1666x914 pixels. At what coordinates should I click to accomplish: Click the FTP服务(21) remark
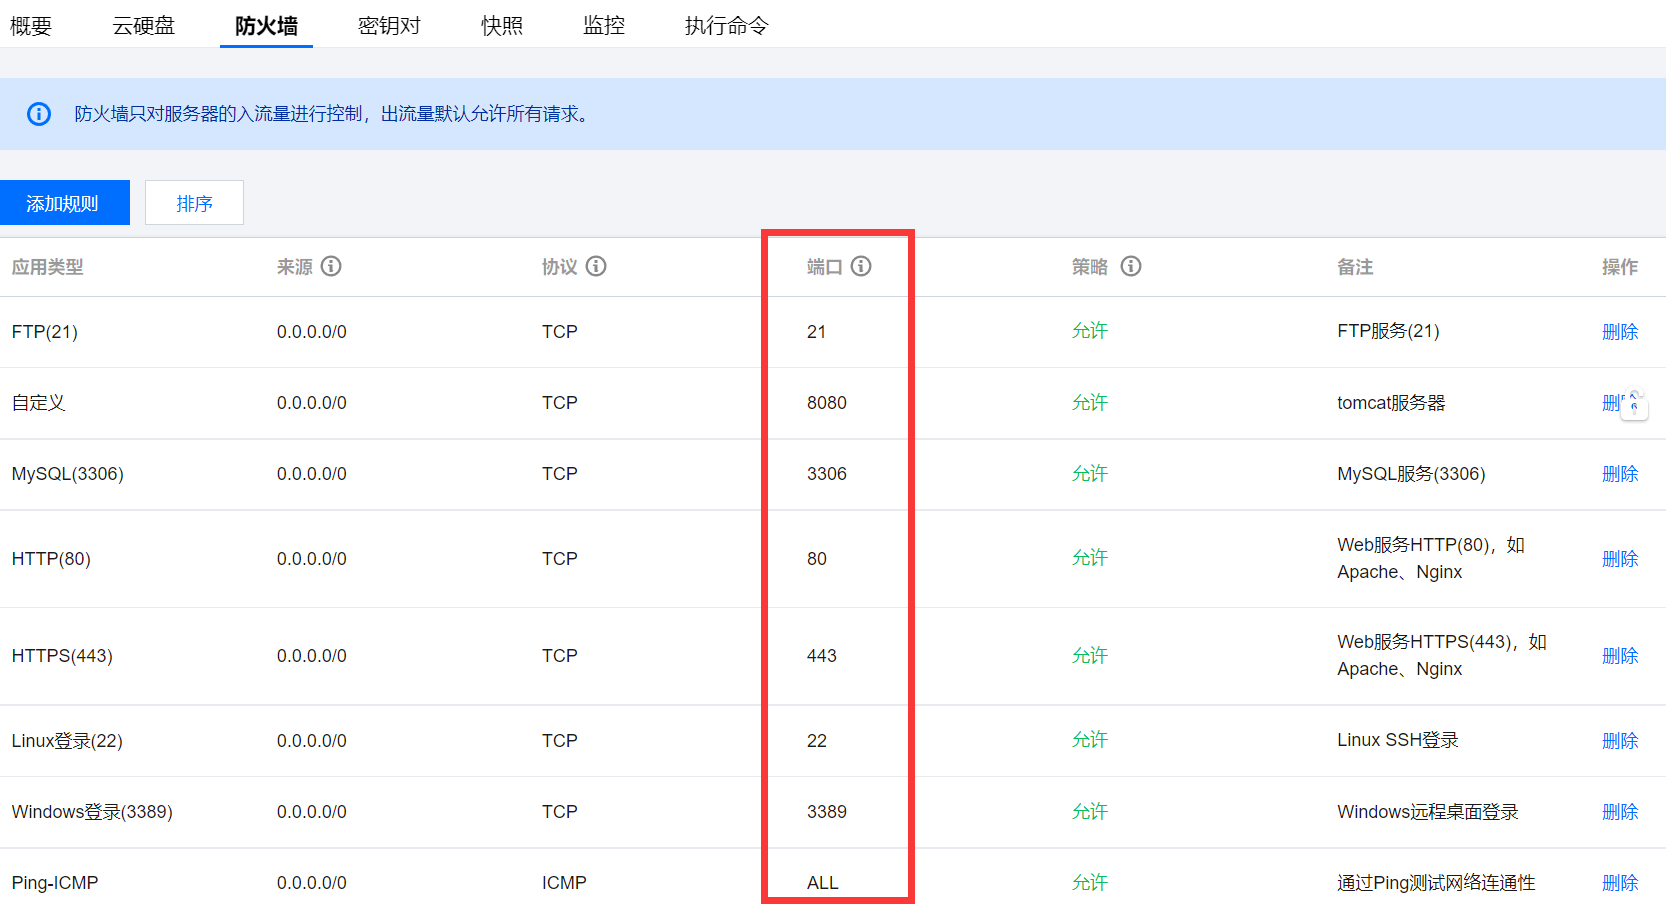(1388, 332)
